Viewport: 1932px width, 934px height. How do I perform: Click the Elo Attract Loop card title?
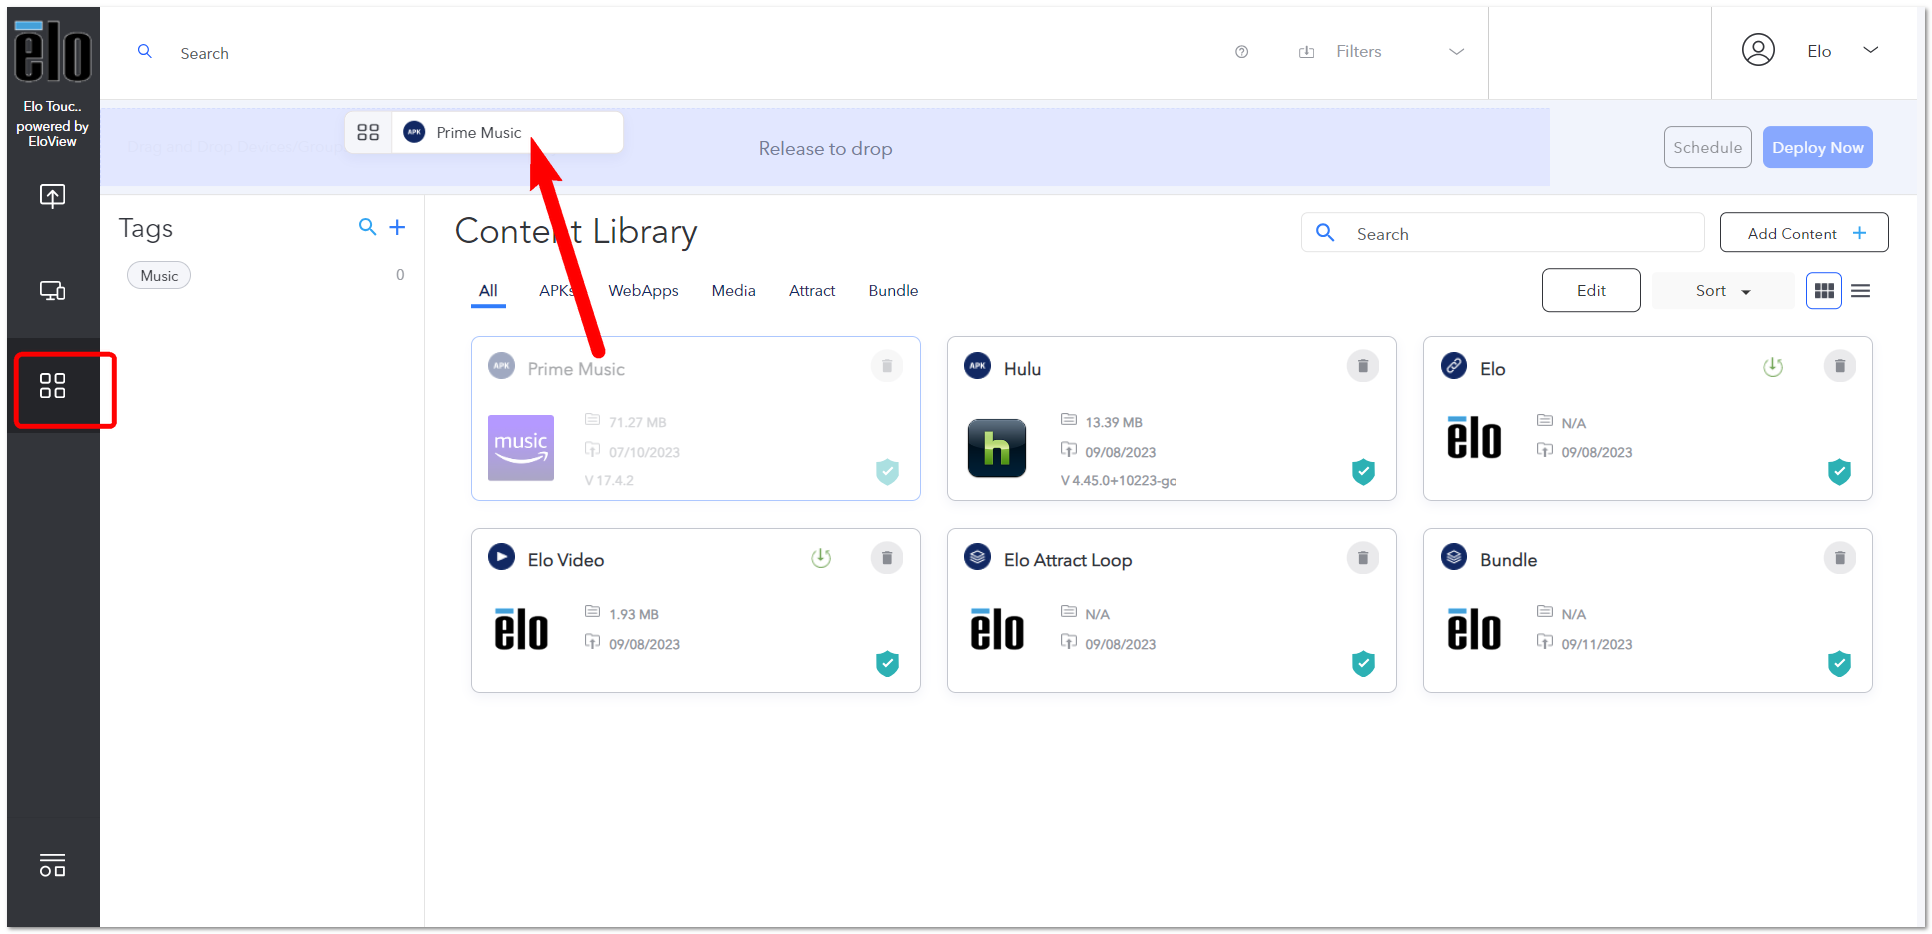(1067, 560)
